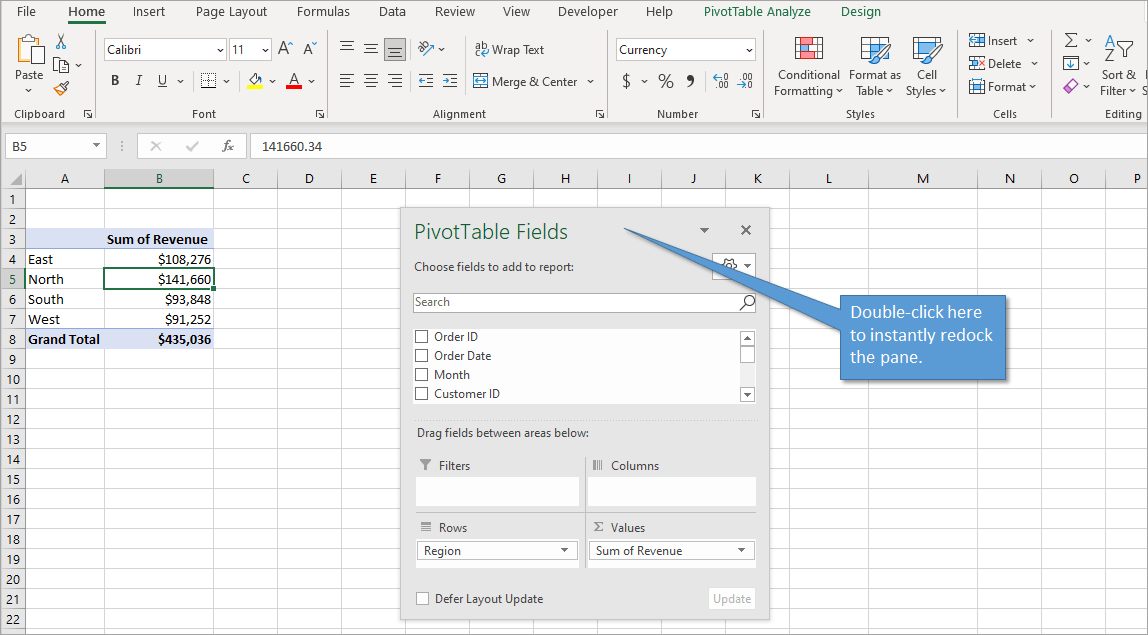The height and width of the screenshot is (635, 1148).
Task: Click the Cut scissors icon
Action: click(61, 42)
